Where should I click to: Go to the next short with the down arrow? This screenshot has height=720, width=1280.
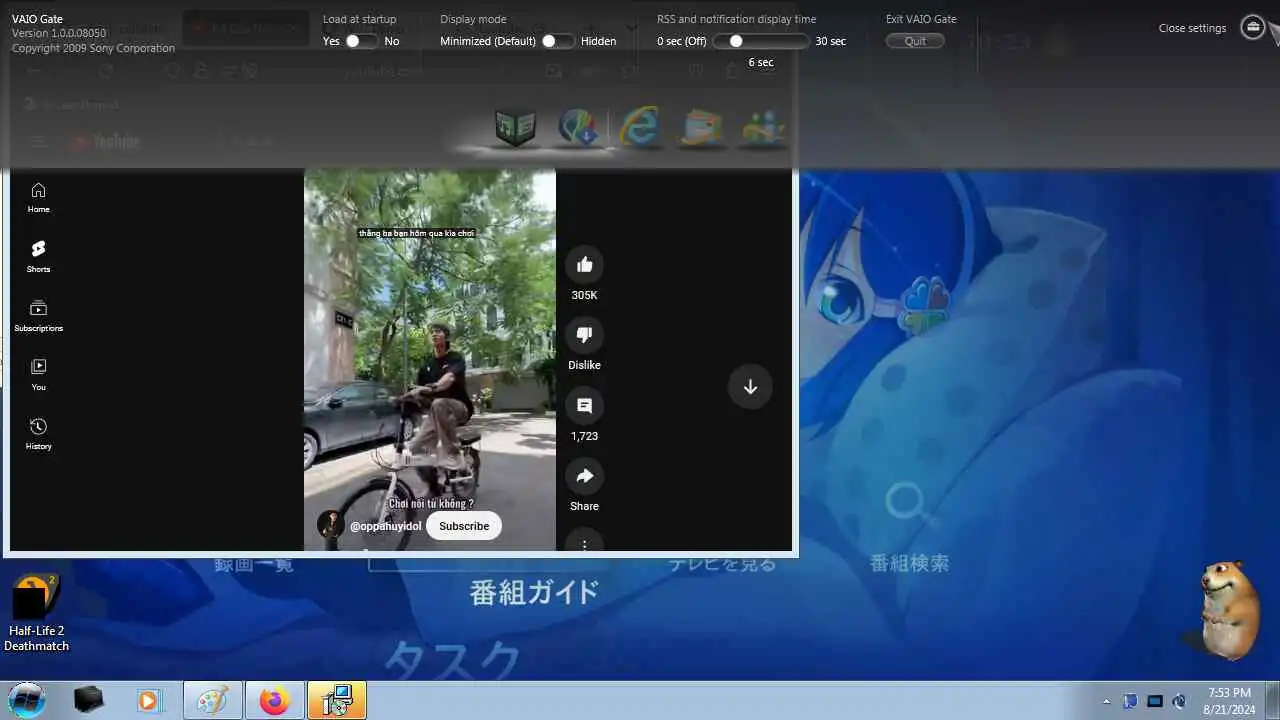[750, 387]
